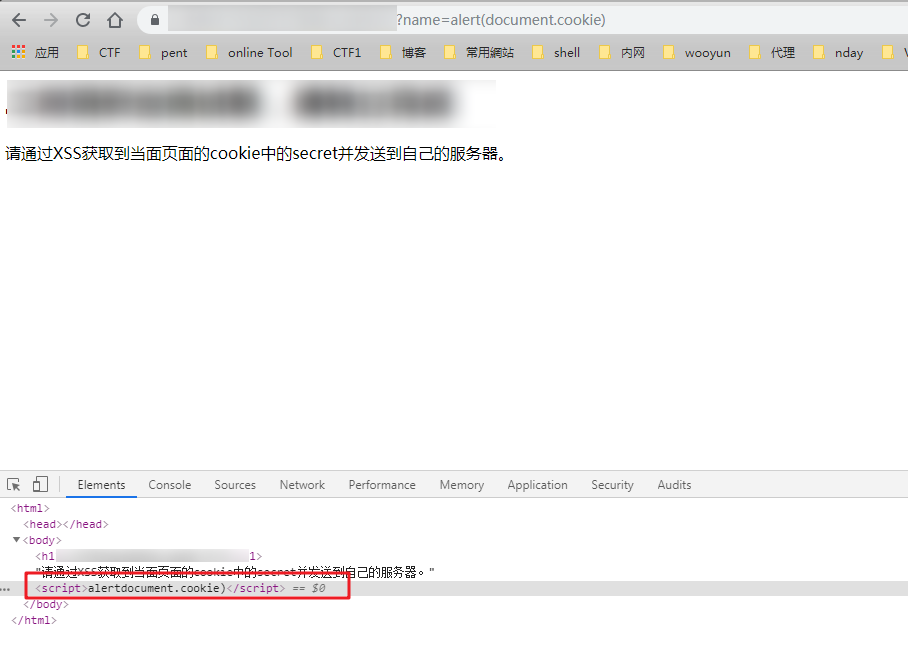Reload the page with the refresh icon
Screen dimensions: 908x665
tap(83, 20)
